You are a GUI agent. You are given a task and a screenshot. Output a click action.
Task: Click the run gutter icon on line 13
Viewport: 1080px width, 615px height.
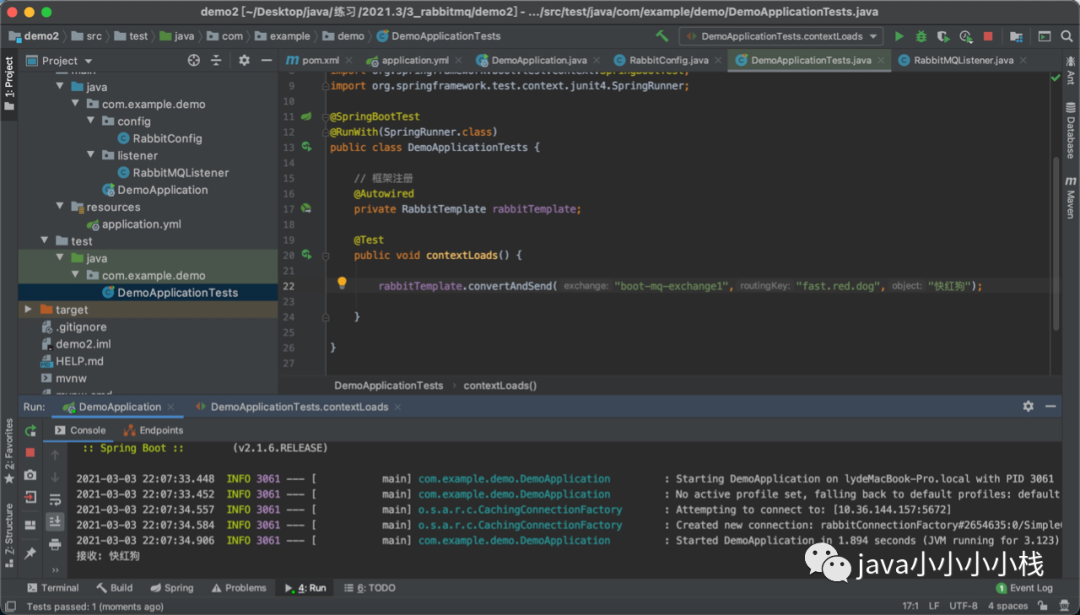(x=307, y=147)
